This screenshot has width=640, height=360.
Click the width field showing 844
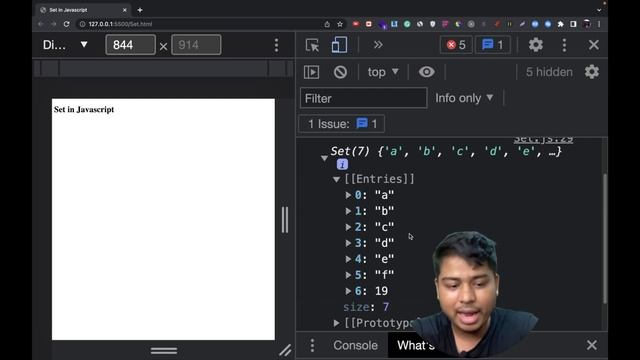coord(130,44)
